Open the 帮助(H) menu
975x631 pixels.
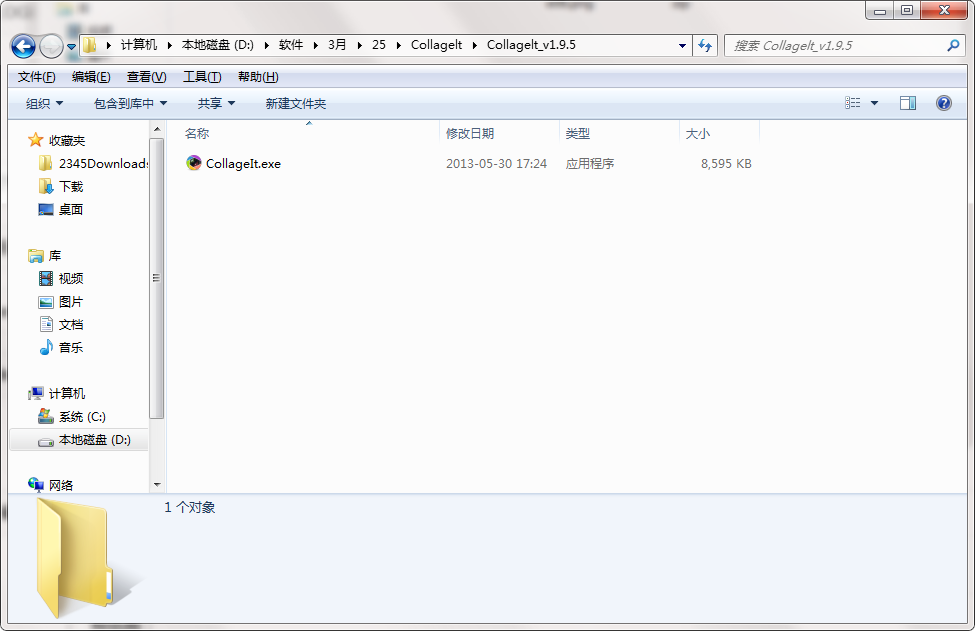[258, 76]
